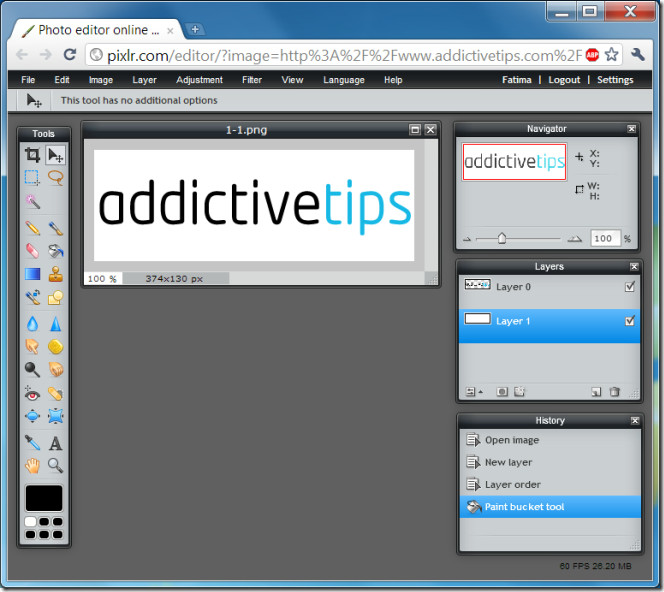Select the Lasso tool
The image size is (664, 592).
[55, 178]
